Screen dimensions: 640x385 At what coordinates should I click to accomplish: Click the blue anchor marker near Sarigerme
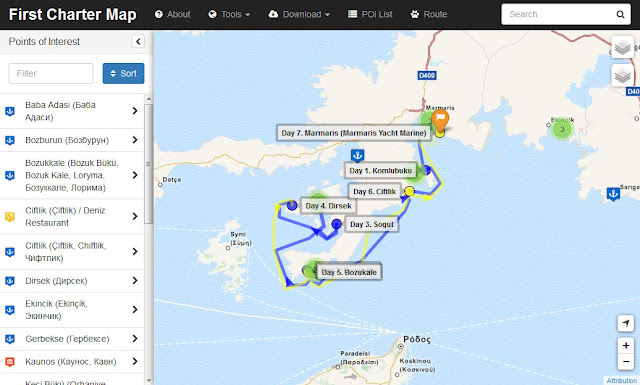pos(613,194)
